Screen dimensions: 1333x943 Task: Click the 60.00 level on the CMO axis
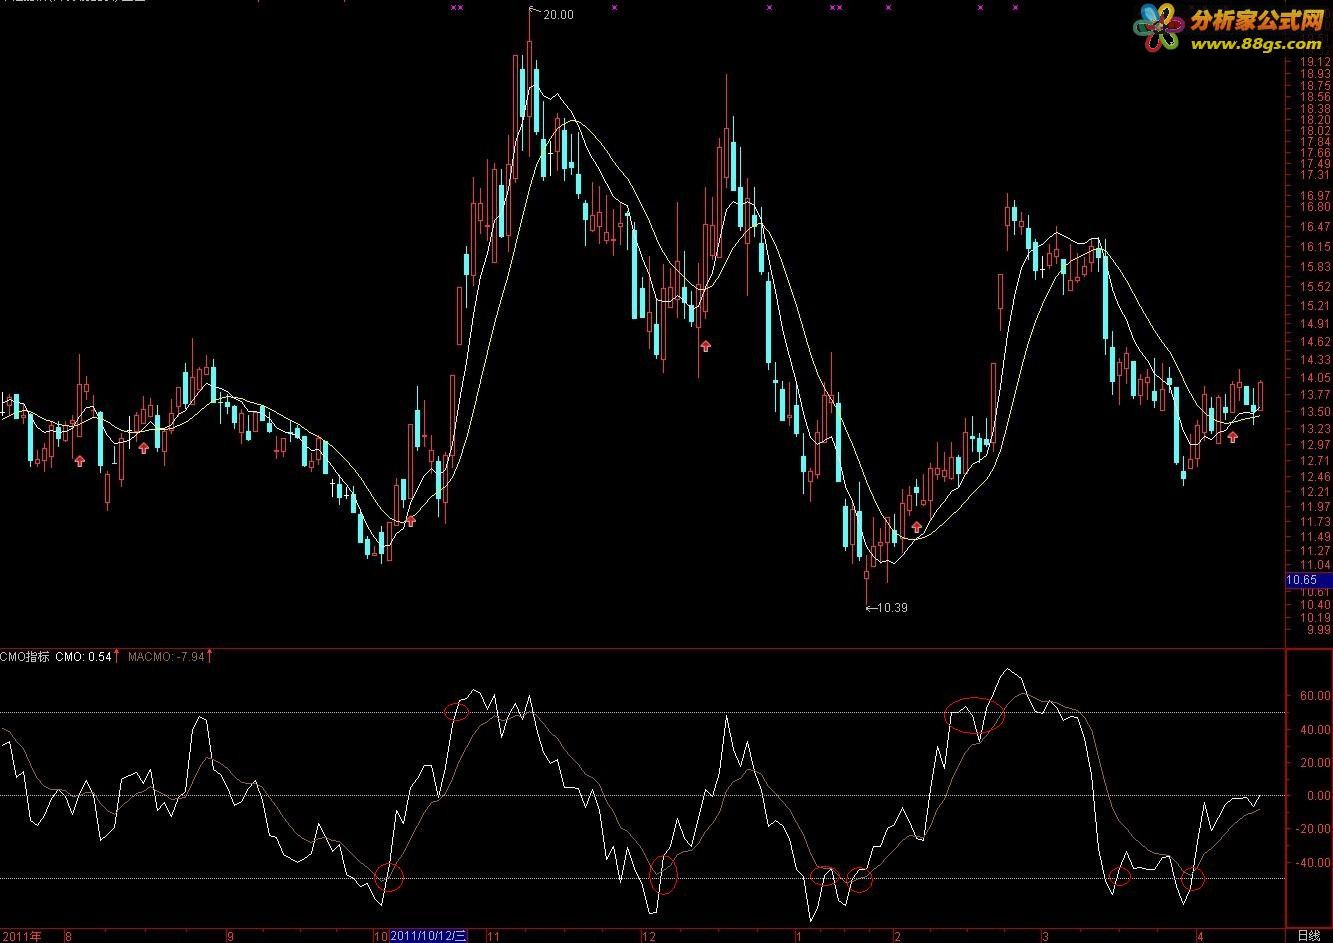pyautogui.click(x=1315, y=694)
